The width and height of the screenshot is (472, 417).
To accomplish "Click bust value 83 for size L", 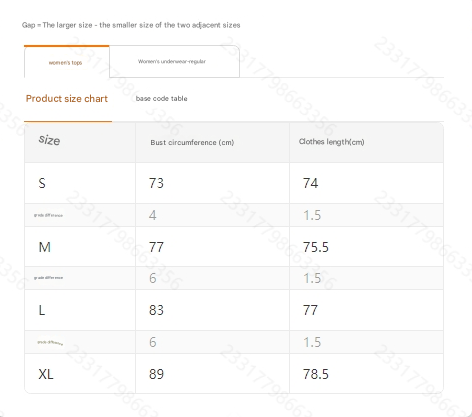I will coord(156,310).
